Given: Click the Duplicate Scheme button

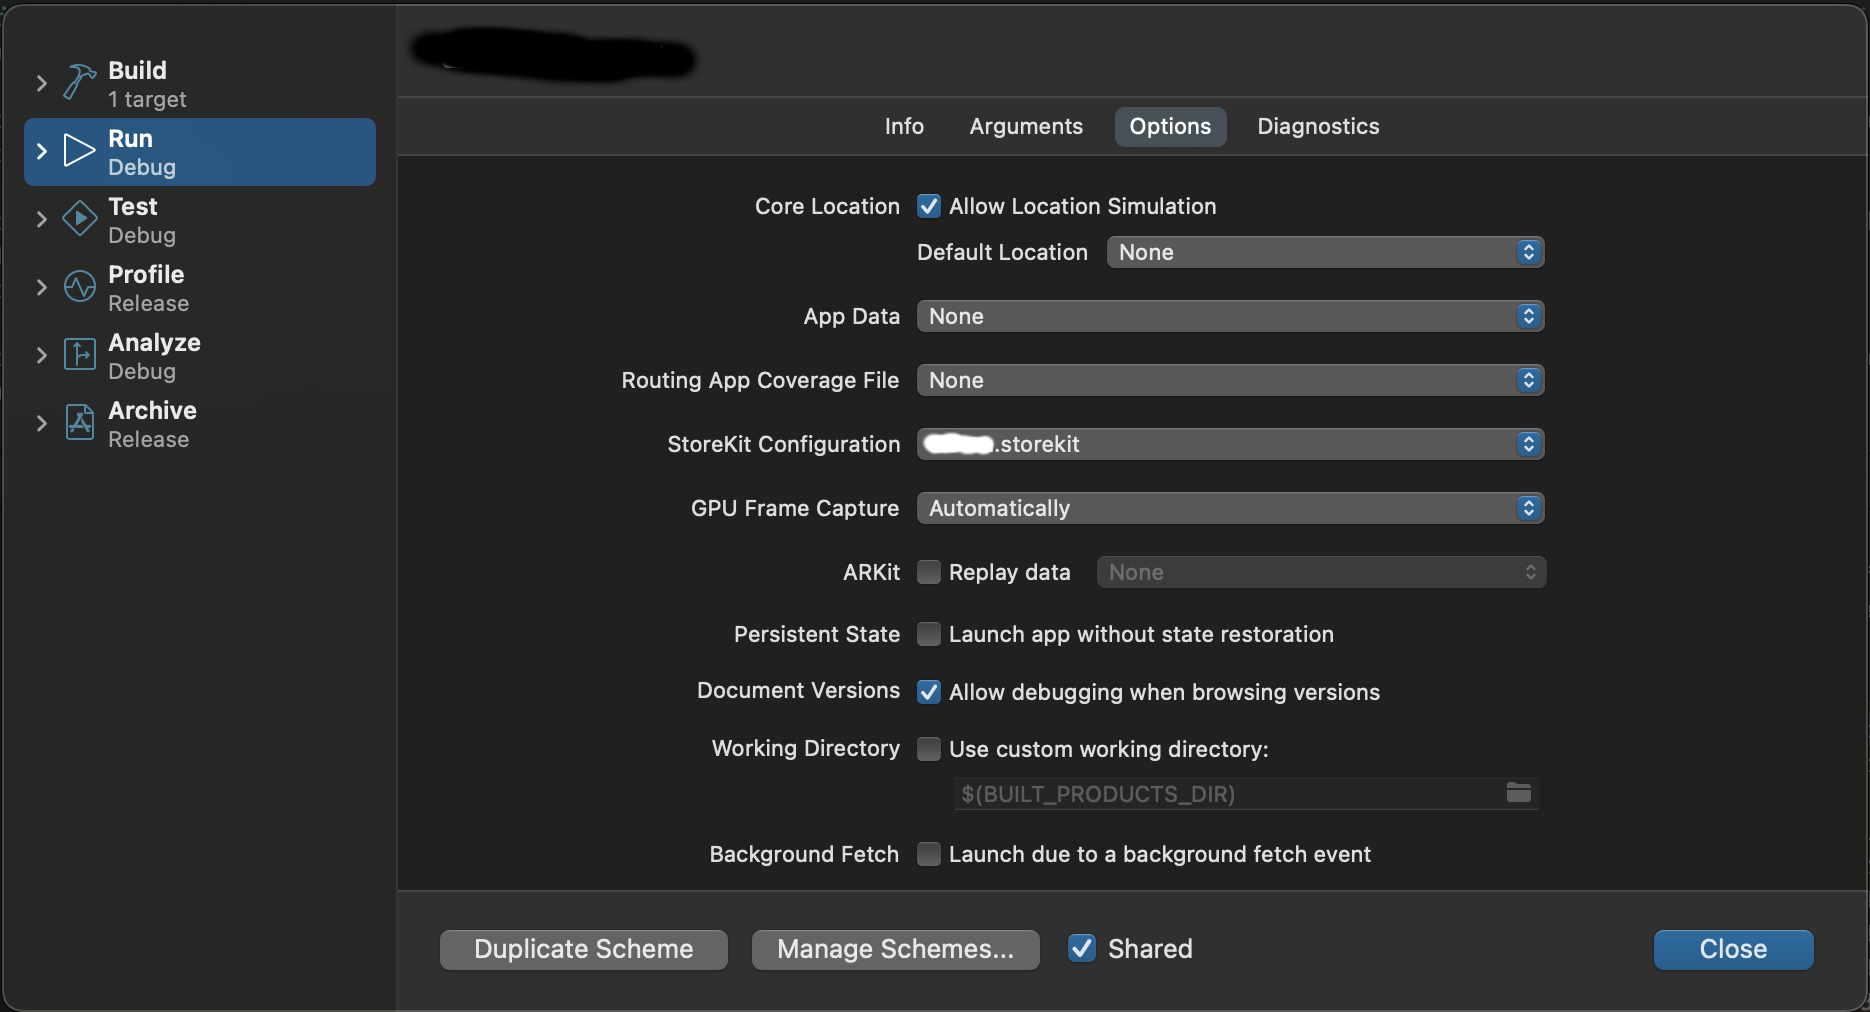Looking at the screenshot, I should 583,949.
